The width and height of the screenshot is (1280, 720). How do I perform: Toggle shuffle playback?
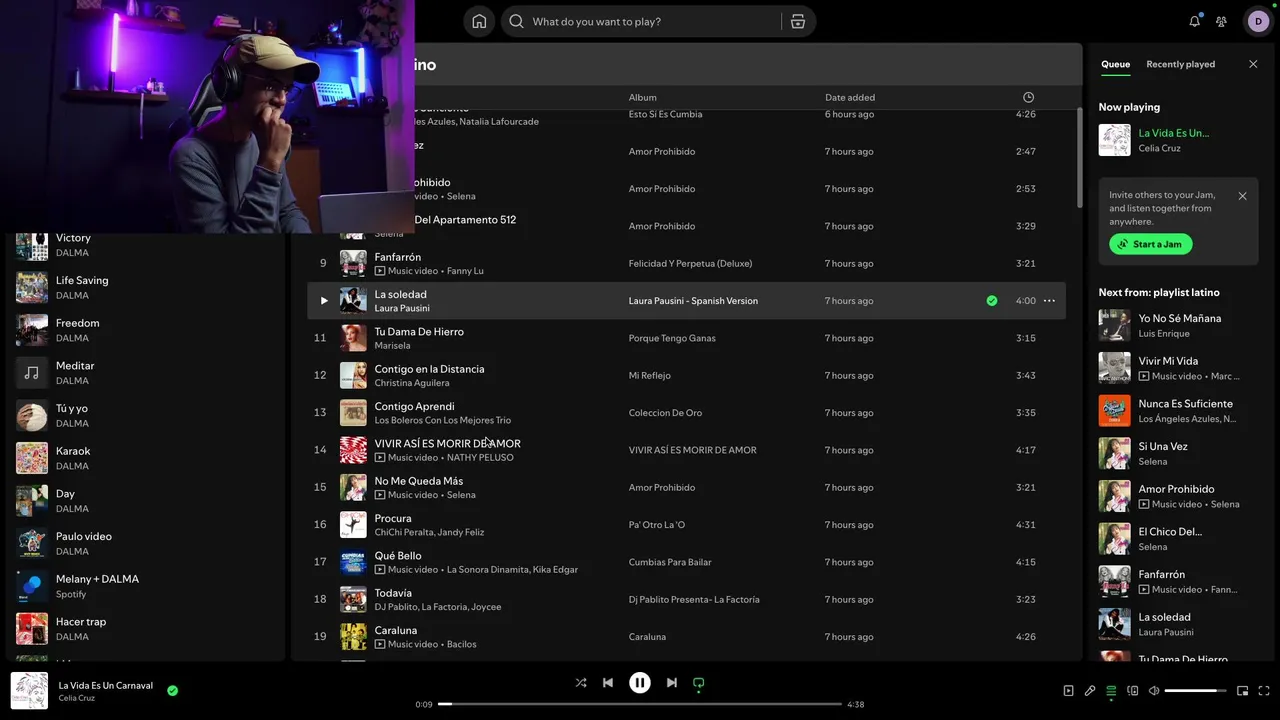point(581,683)
